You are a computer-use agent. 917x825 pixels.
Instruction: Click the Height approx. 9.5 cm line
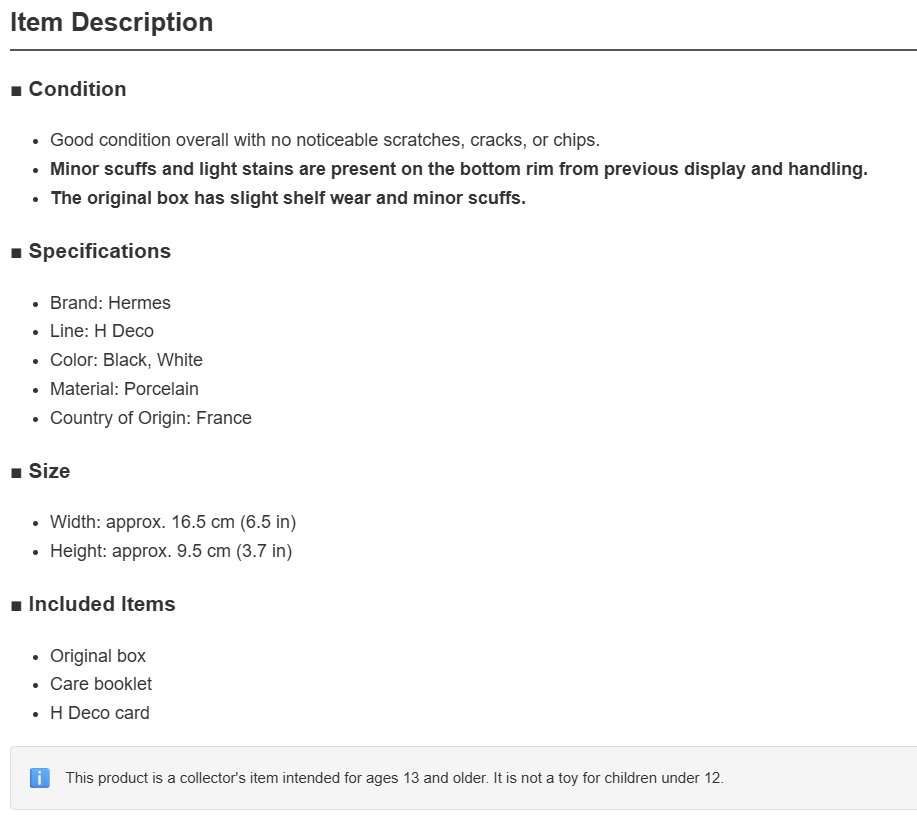click(x=171, y=551)
